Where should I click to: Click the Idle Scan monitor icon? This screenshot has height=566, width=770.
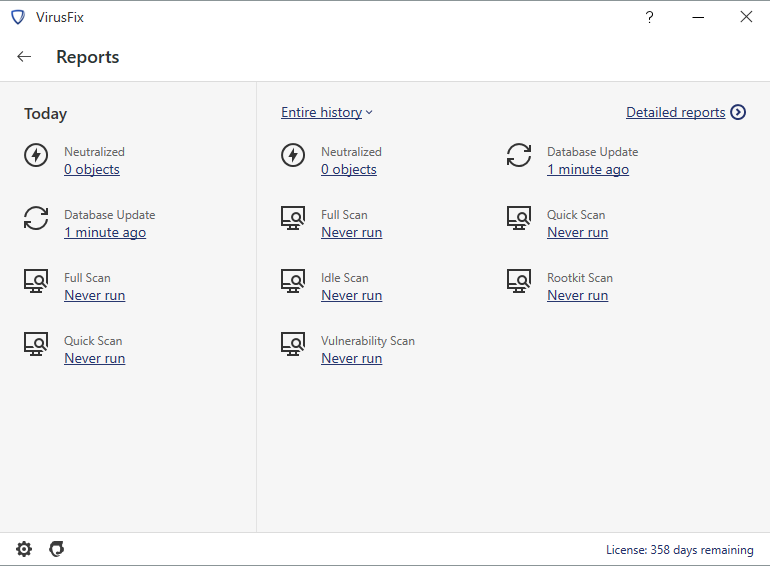pyautogui.click(x=293, y=281)
